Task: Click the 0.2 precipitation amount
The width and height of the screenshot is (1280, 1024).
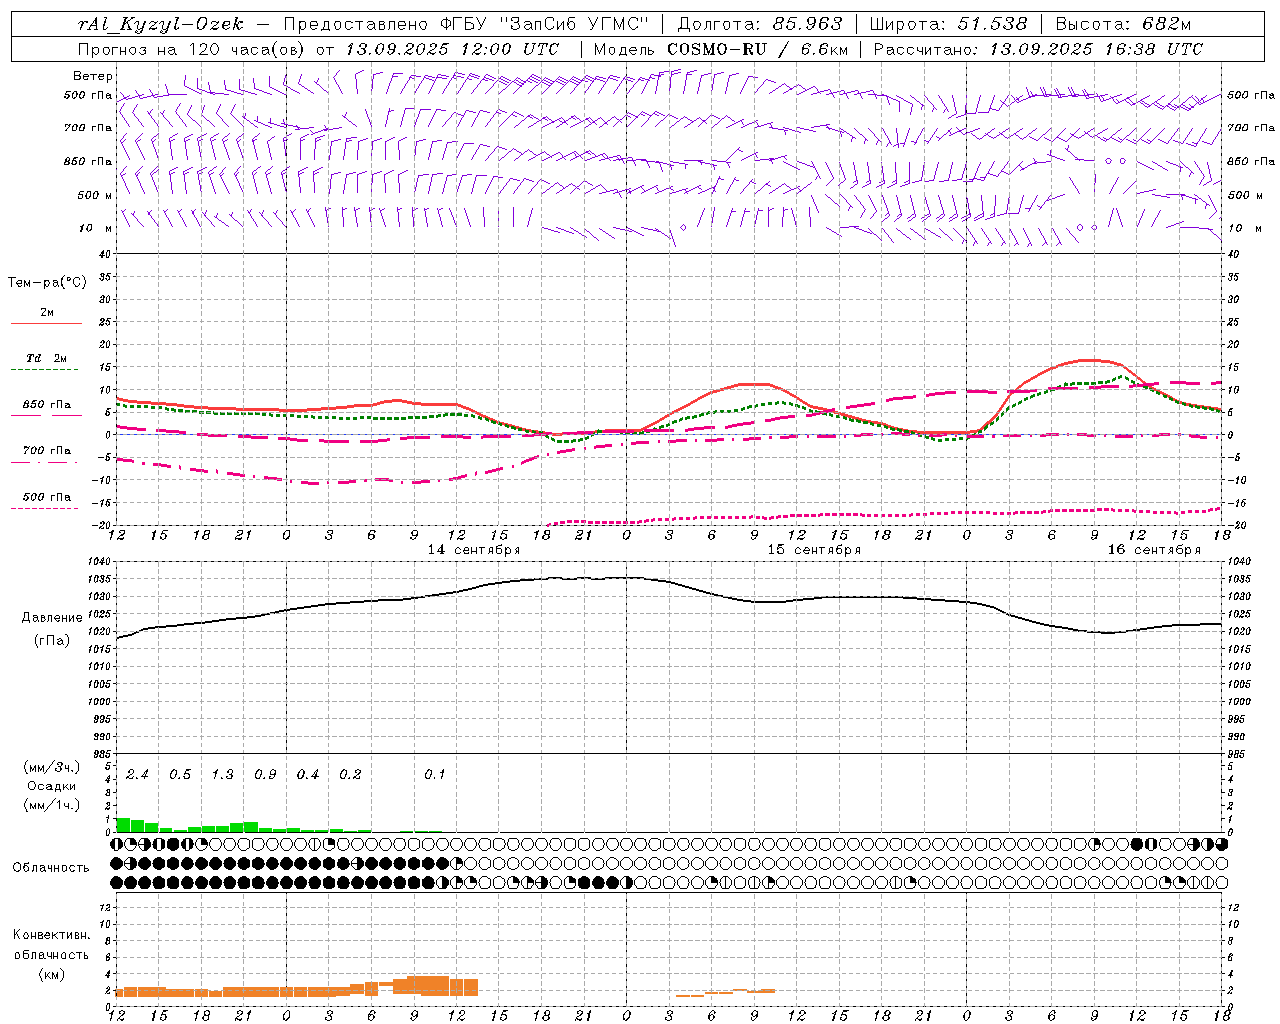Action: [350, 775]
